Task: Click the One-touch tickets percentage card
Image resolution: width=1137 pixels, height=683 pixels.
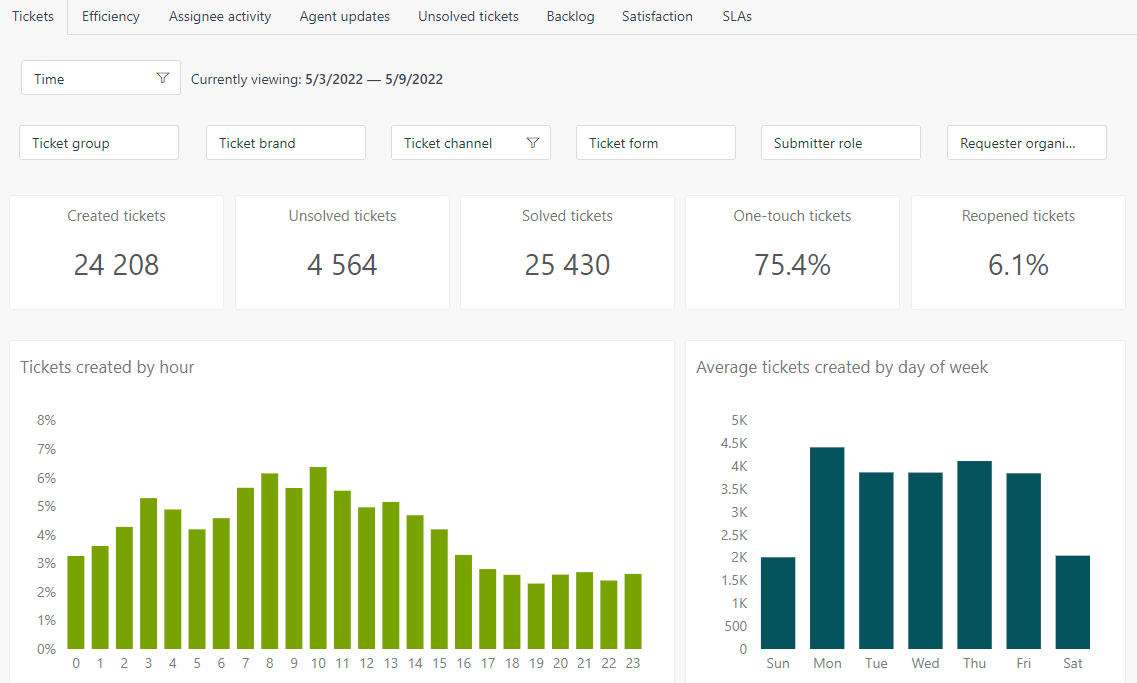Action: coord(791,252)
